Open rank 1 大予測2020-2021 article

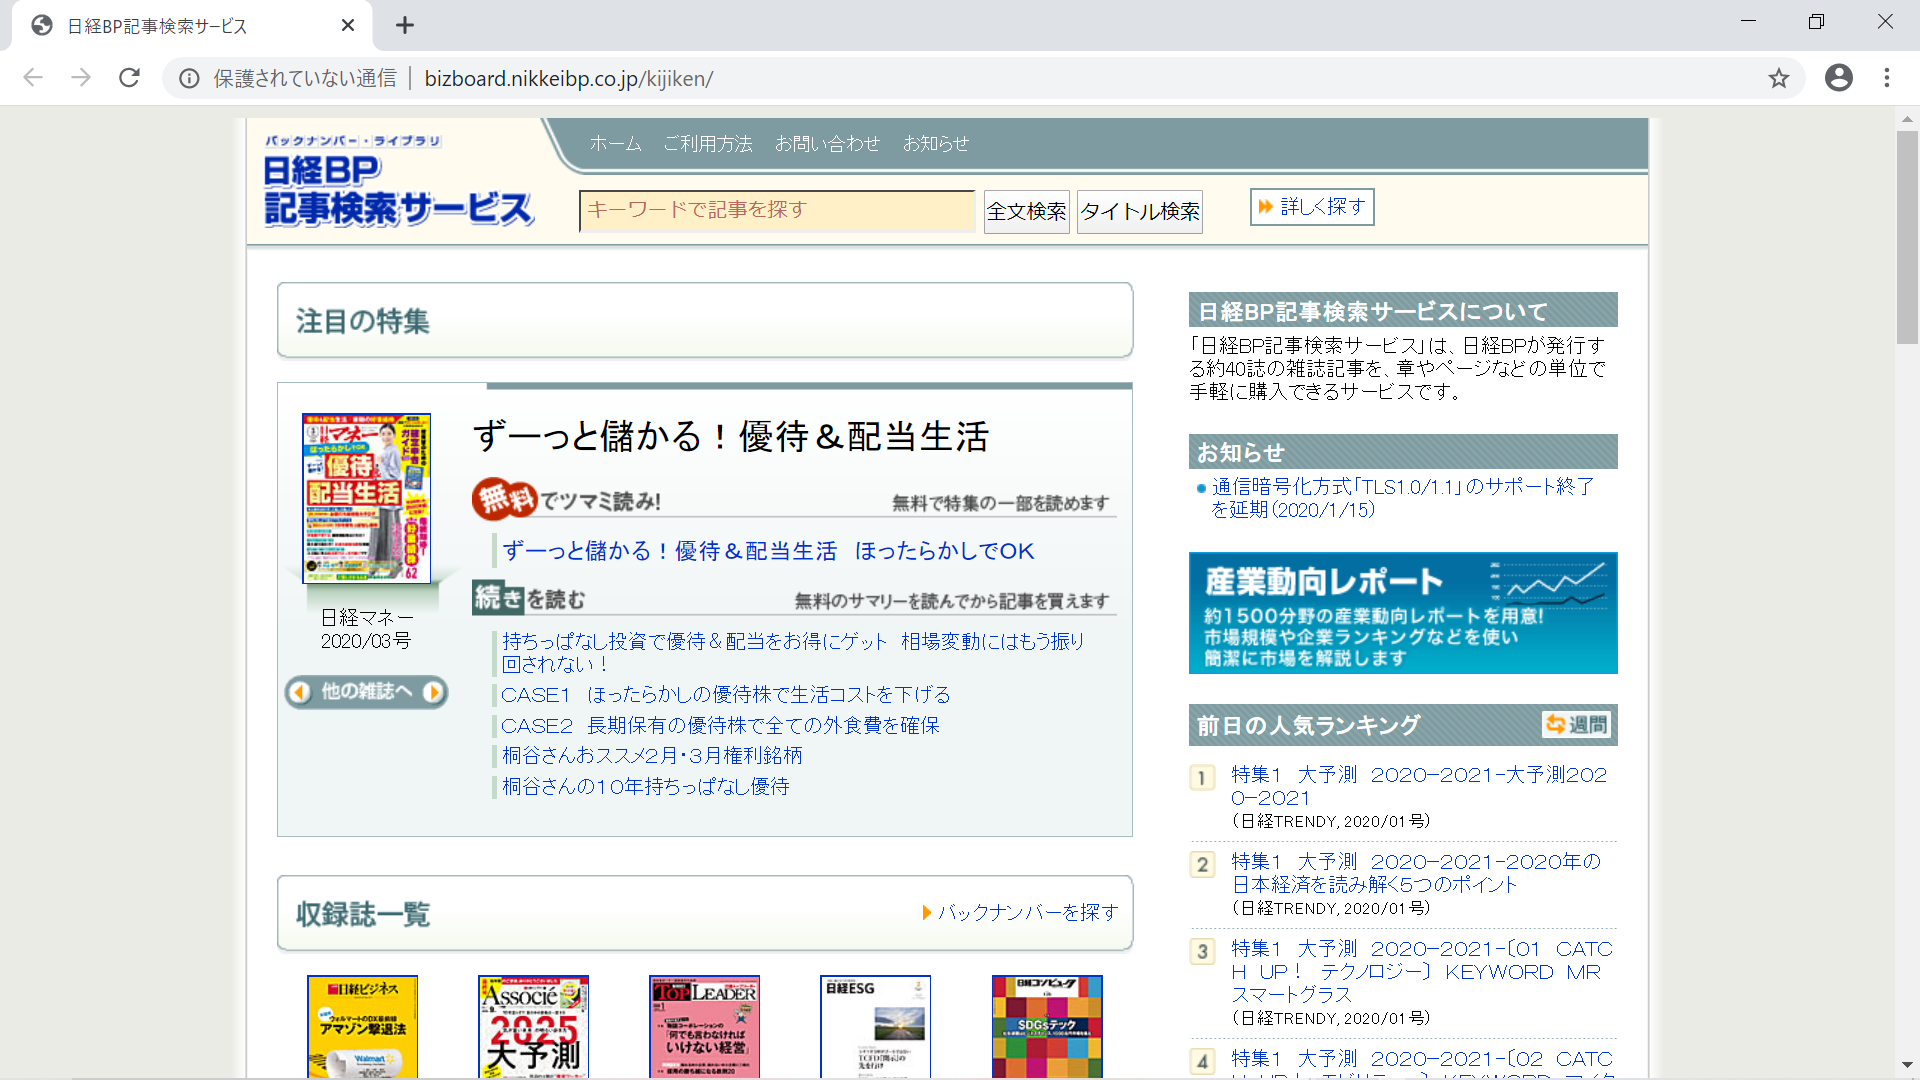pyautogui.click(x=1419, y=786)
